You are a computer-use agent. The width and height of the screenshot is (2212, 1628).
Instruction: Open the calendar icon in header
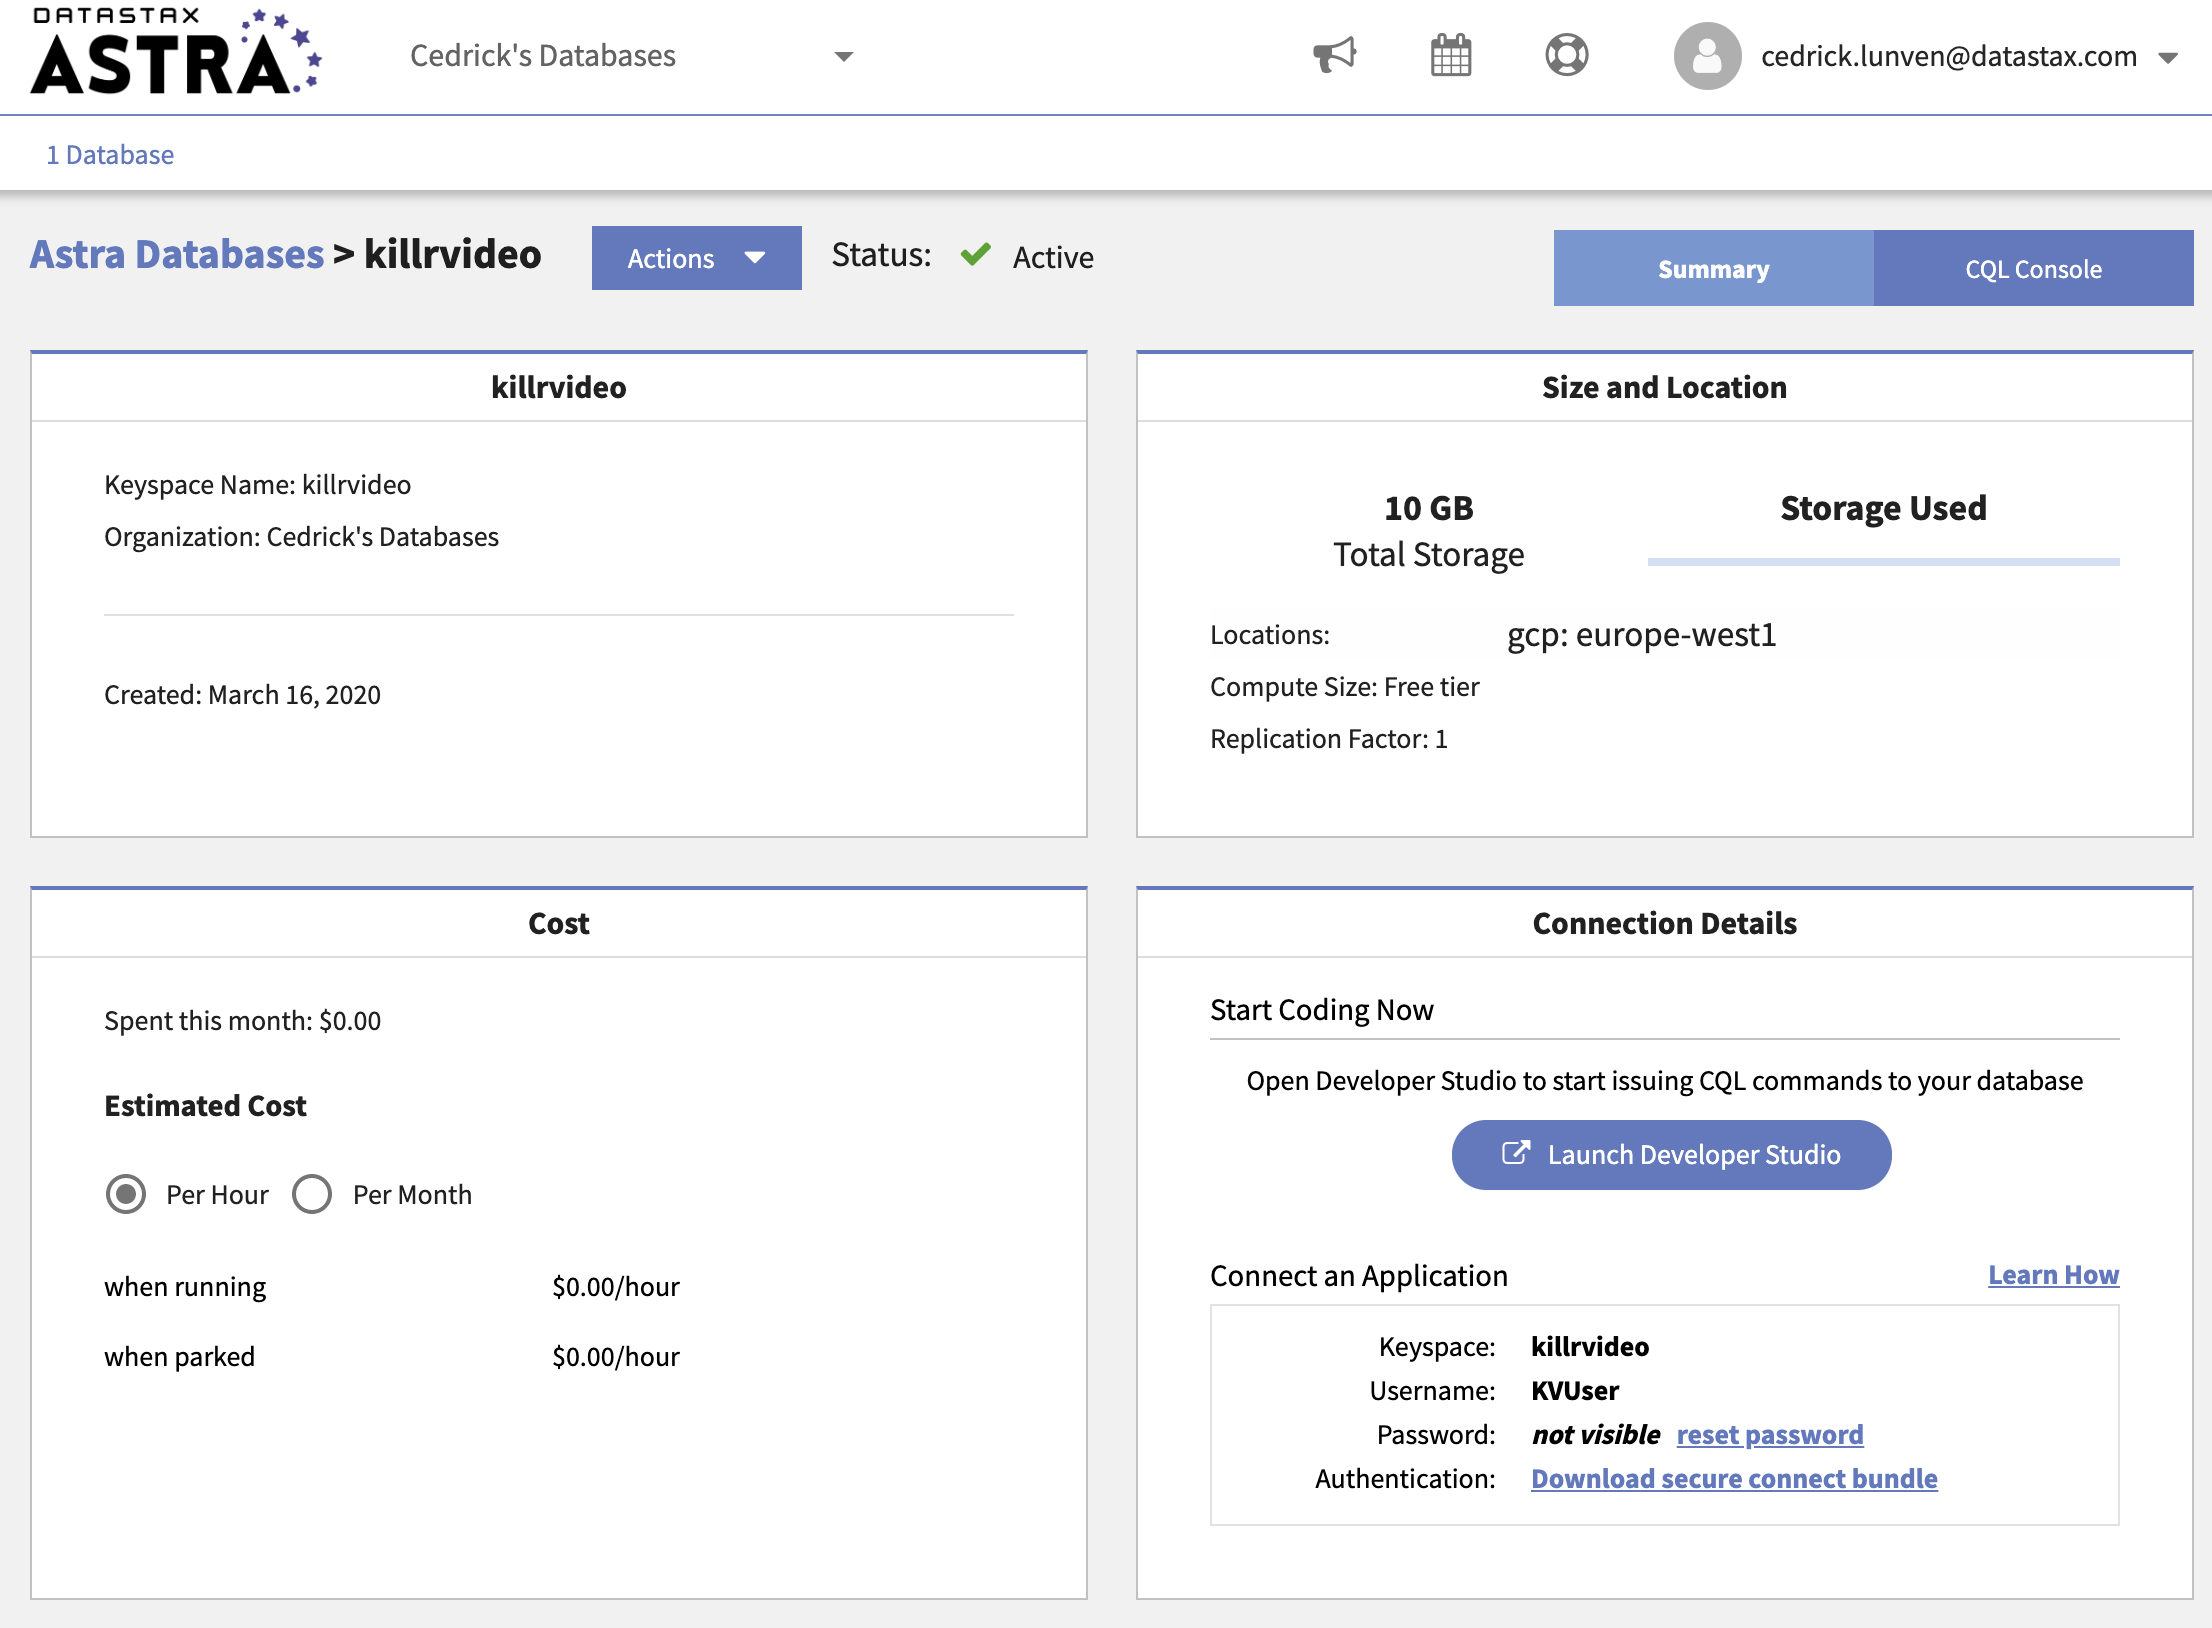[x=1450, y=55]
